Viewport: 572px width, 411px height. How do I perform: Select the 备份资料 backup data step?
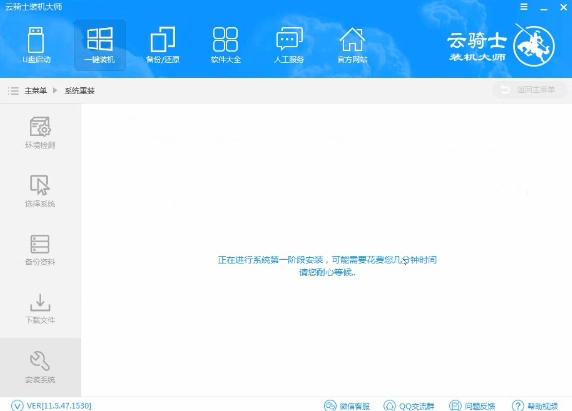click(40, 249)
